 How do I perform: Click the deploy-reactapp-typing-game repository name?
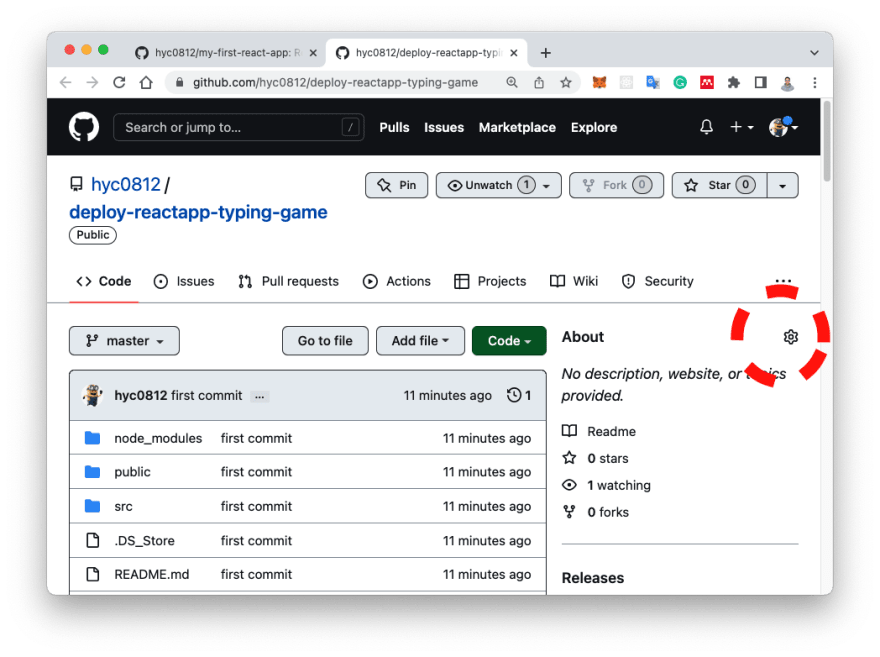(x=198, y=212)
